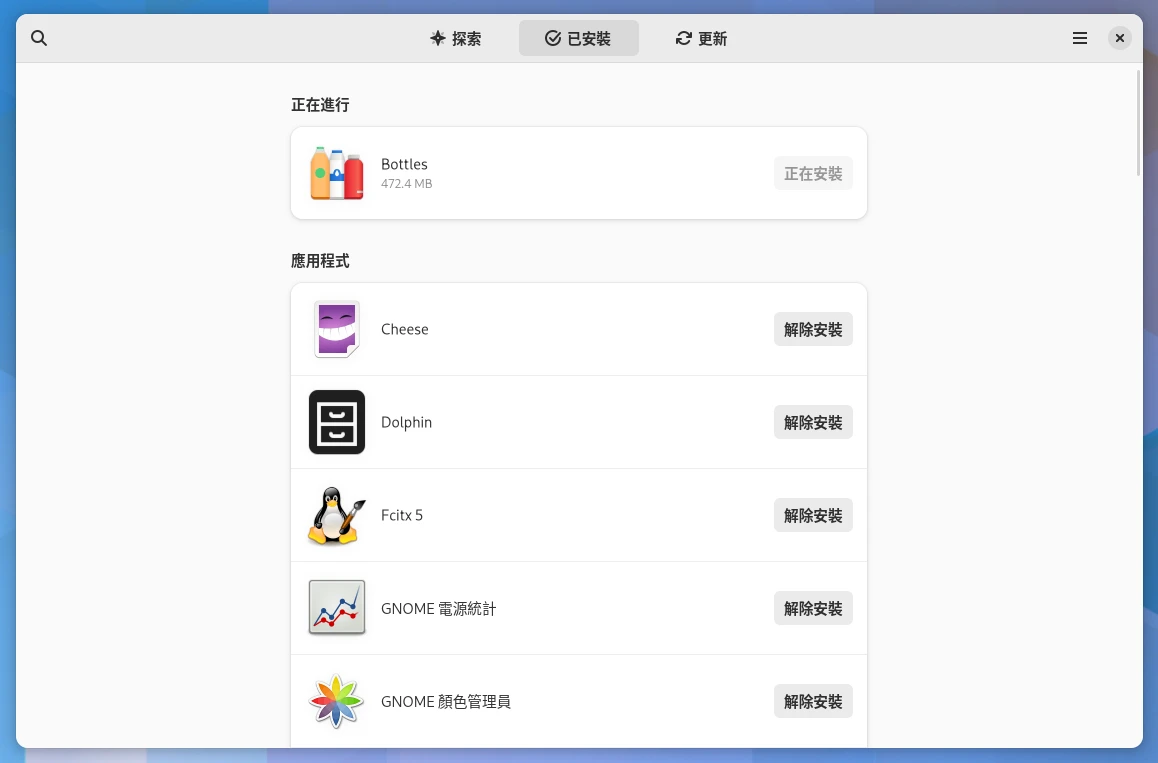The width and height of the screenshot is (1158, 763).
Task: Click the 正在安裝 button for Bottles
Action: pos(813,174)
